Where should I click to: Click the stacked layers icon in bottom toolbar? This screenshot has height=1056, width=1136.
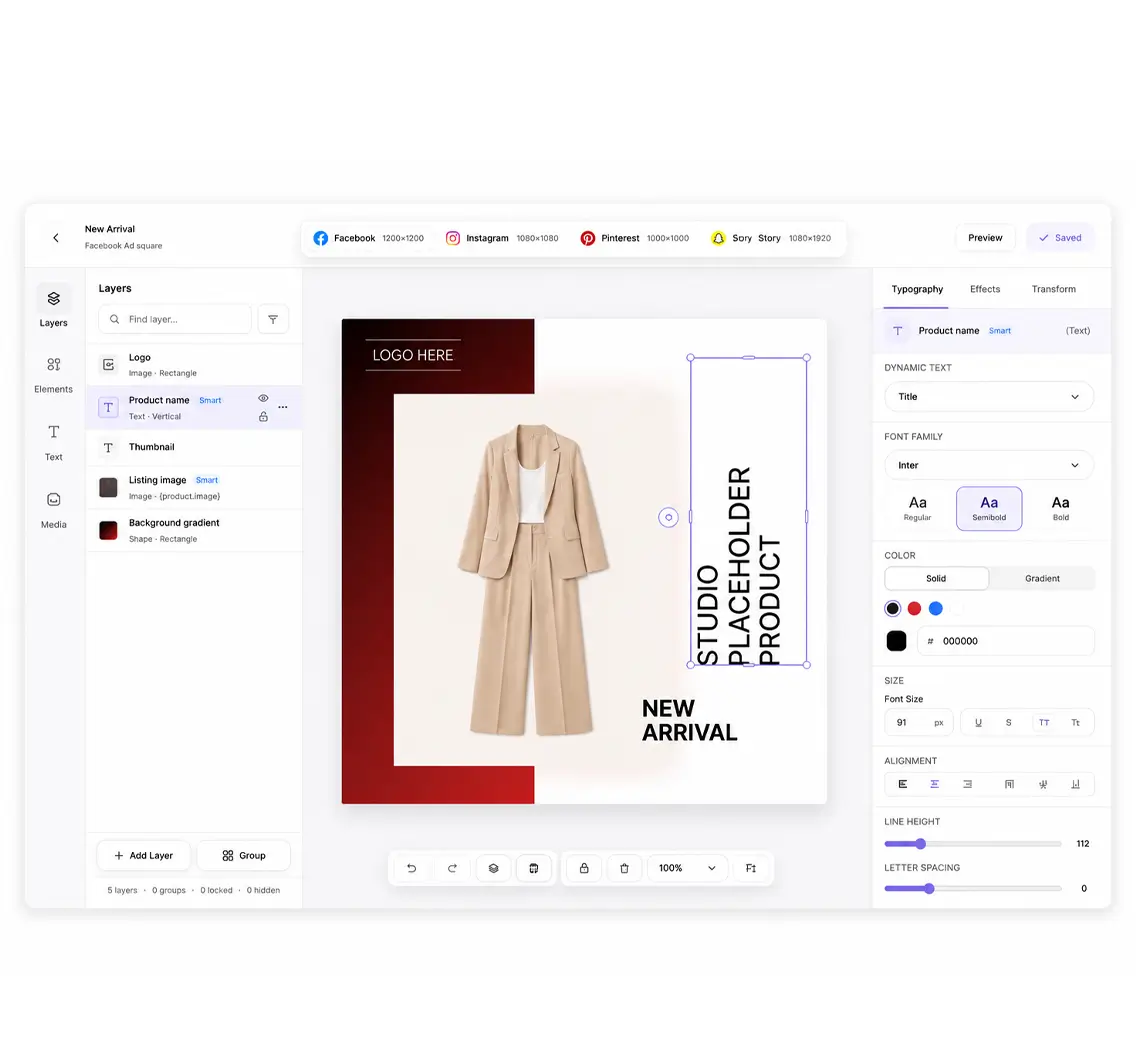(x=493, y=868)
